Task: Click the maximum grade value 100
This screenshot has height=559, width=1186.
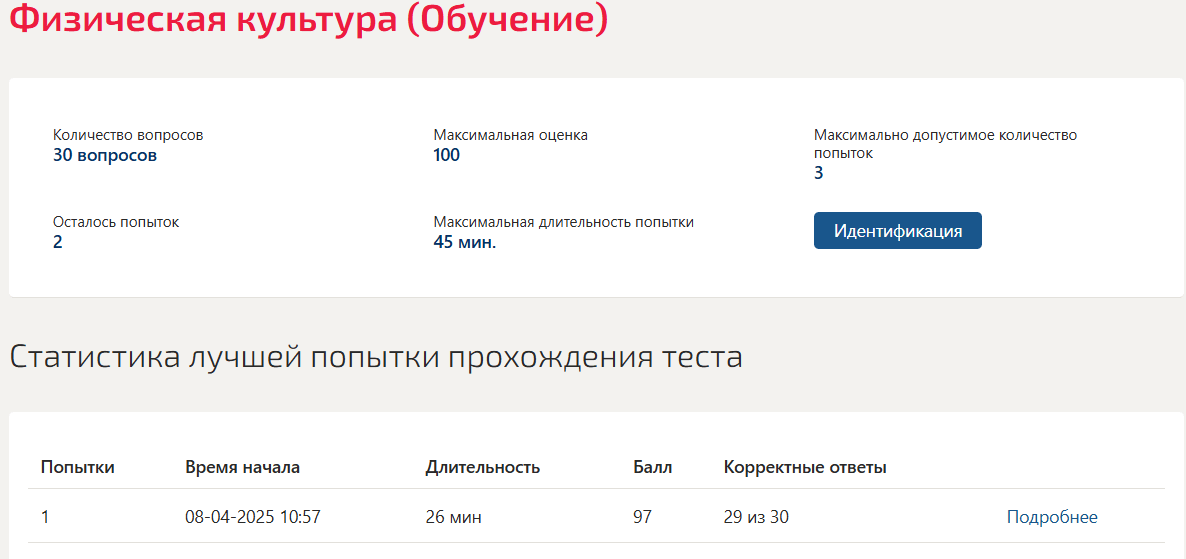Action: point(446,156)
